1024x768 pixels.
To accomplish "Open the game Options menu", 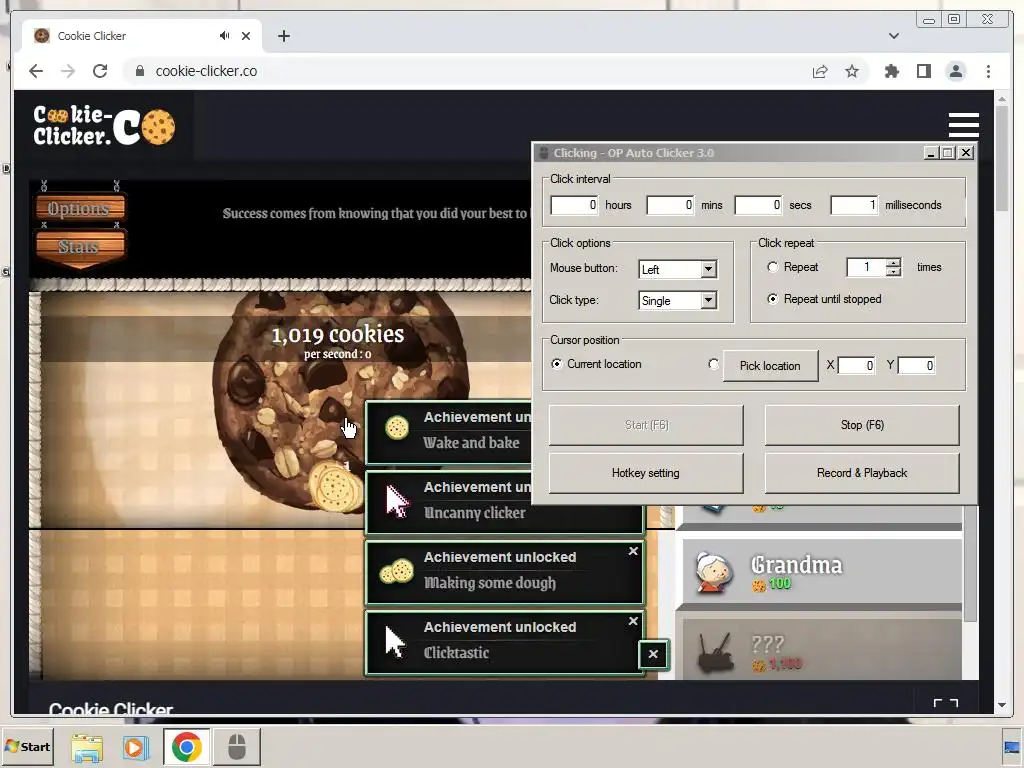I will tap(78, 208).
